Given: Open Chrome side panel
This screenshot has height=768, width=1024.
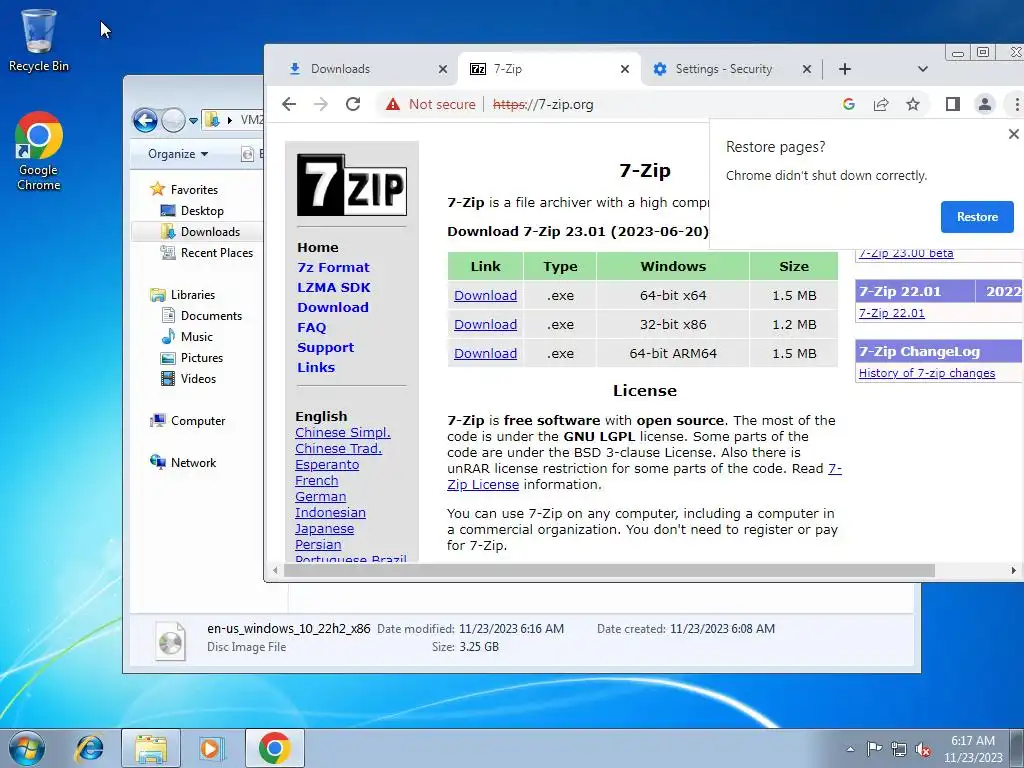Looking at the screenshot, I should click(x=952, y=104).
